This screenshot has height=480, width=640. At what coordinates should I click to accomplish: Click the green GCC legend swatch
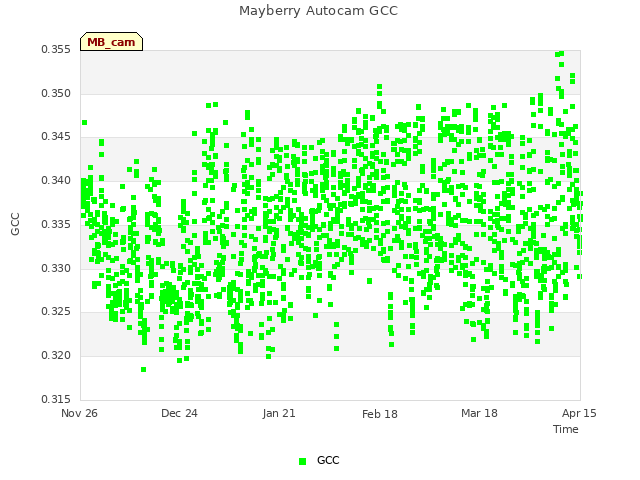point(302,461)
